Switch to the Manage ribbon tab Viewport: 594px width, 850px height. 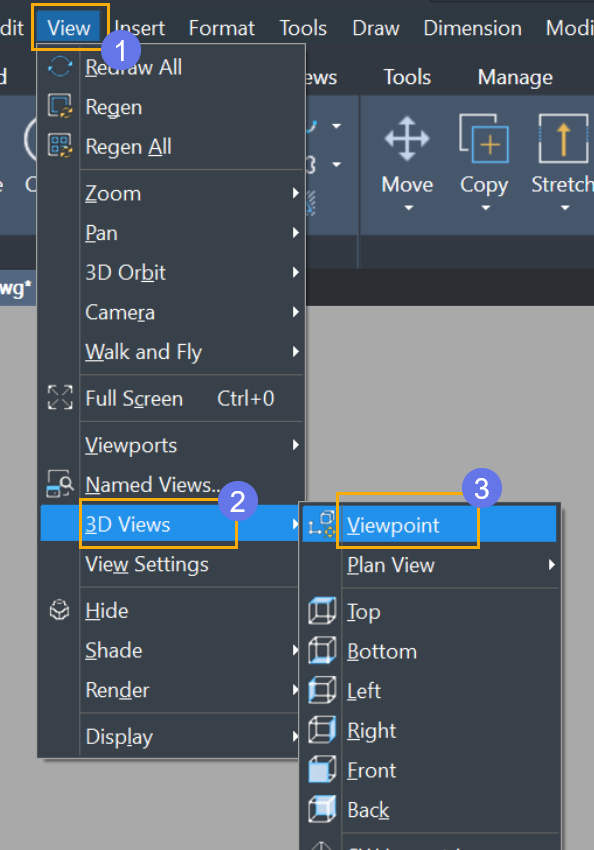(x=515, y=78)
